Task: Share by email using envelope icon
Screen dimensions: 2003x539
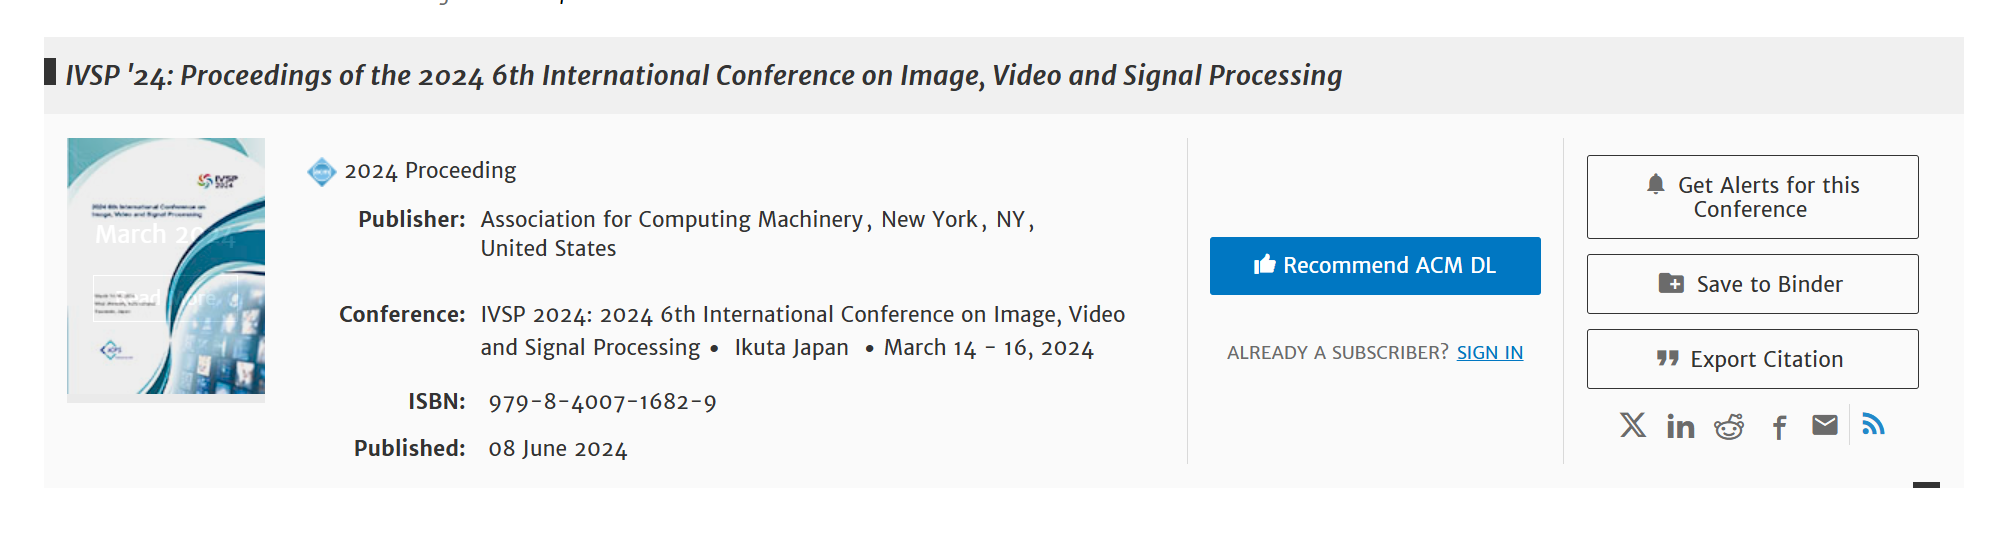Action: coord(1825,426)
